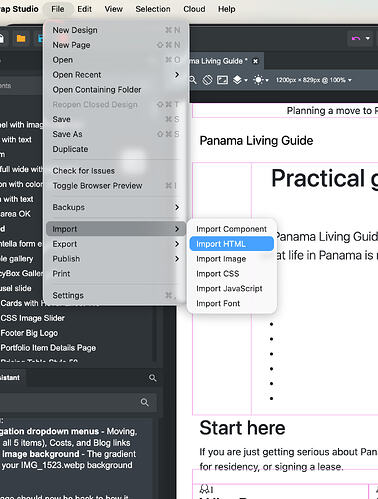Click the zoom magnifier icon in stage toolbar

tap(193, 80)
